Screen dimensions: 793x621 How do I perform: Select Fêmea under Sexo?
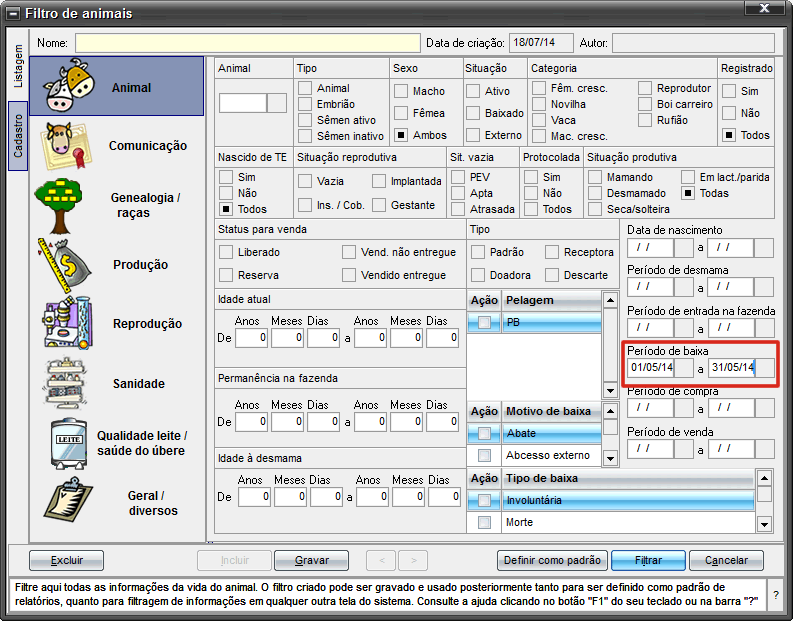[x=401, y=113]
